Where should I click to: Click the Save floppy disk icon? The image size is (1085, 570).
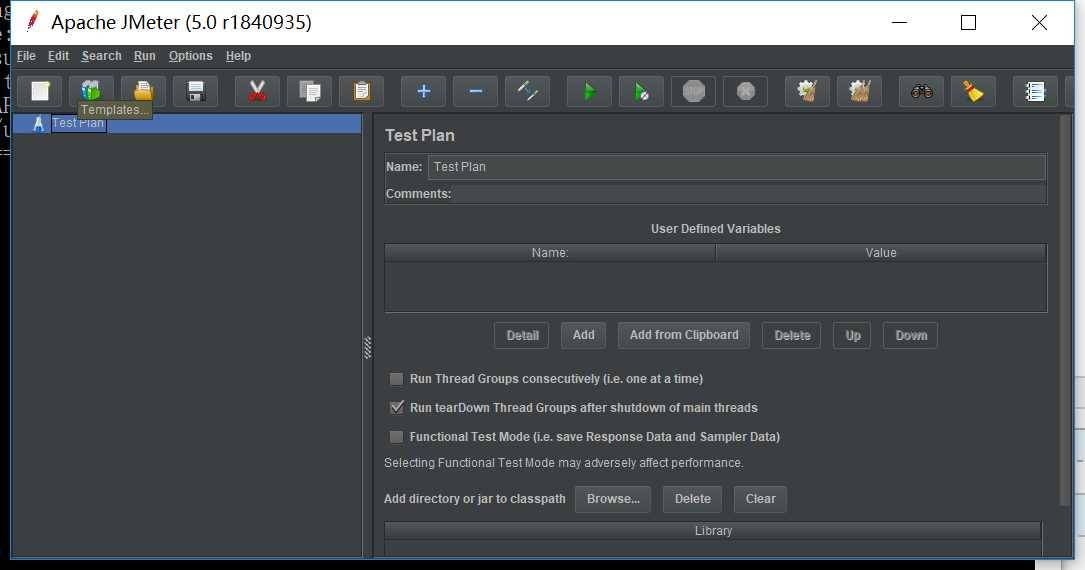(x=196, y=91)
